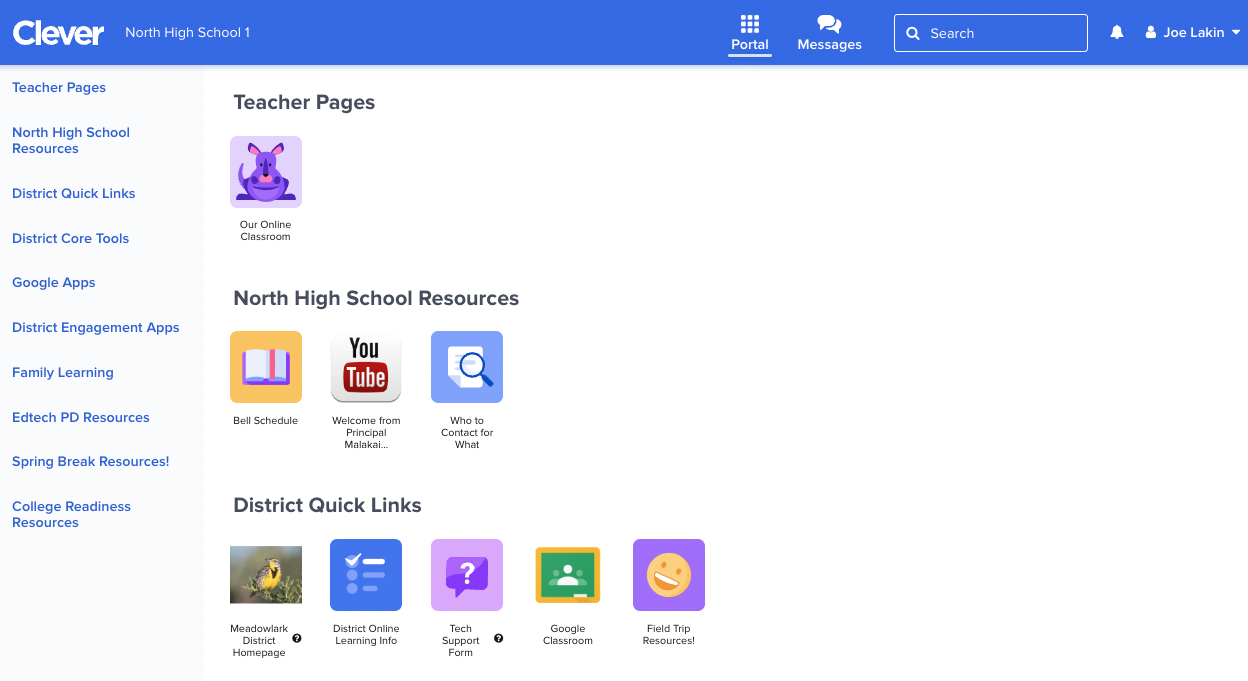The image size is (1248, 681).
Task: Open the Bell Schedule resource
Action: click(265, 367)
